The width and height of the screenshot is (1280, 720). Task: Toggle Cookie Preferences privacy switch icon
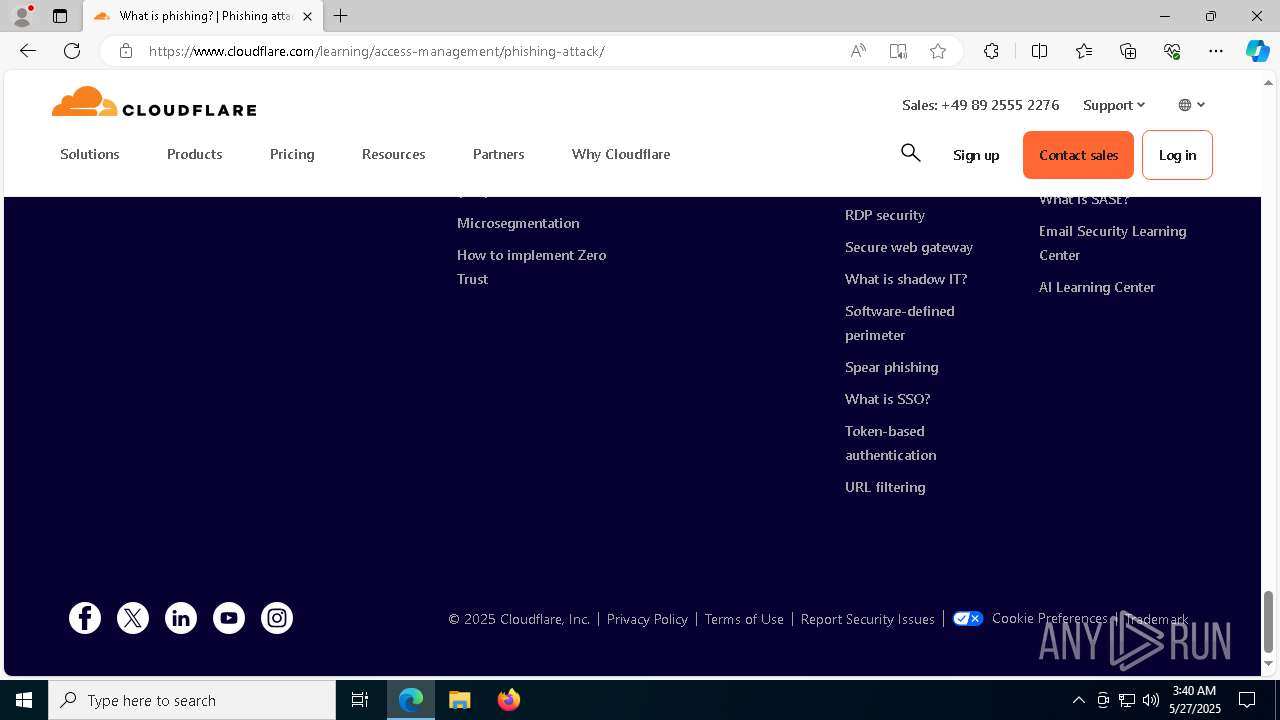968,619
